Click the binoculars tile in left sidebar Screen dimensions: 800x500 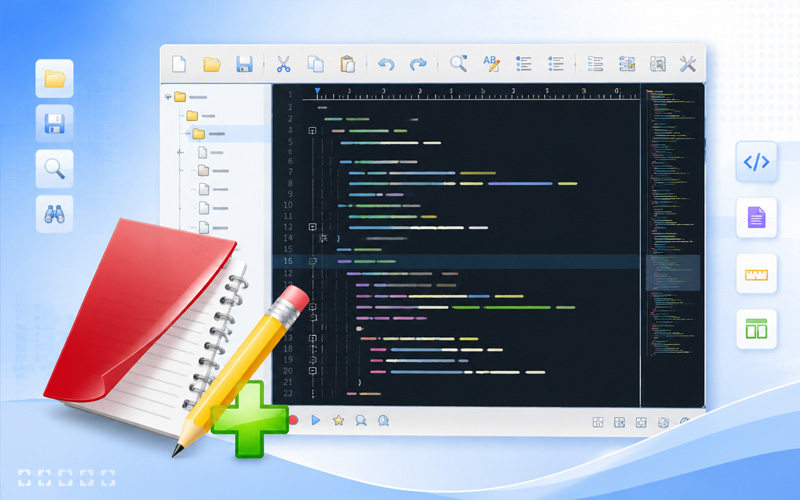coord(55,214)
